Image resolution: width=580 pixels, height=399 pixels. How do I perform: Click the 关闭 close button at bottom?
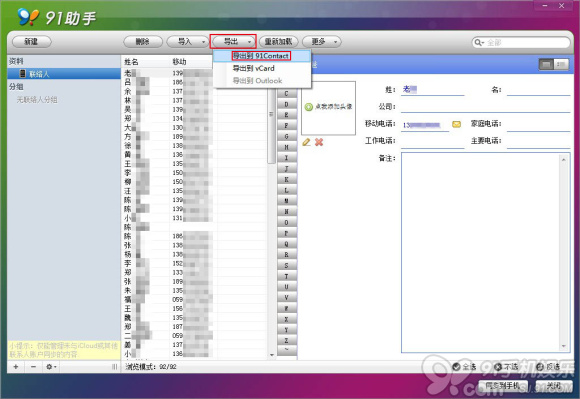click(x=554, y=386)
